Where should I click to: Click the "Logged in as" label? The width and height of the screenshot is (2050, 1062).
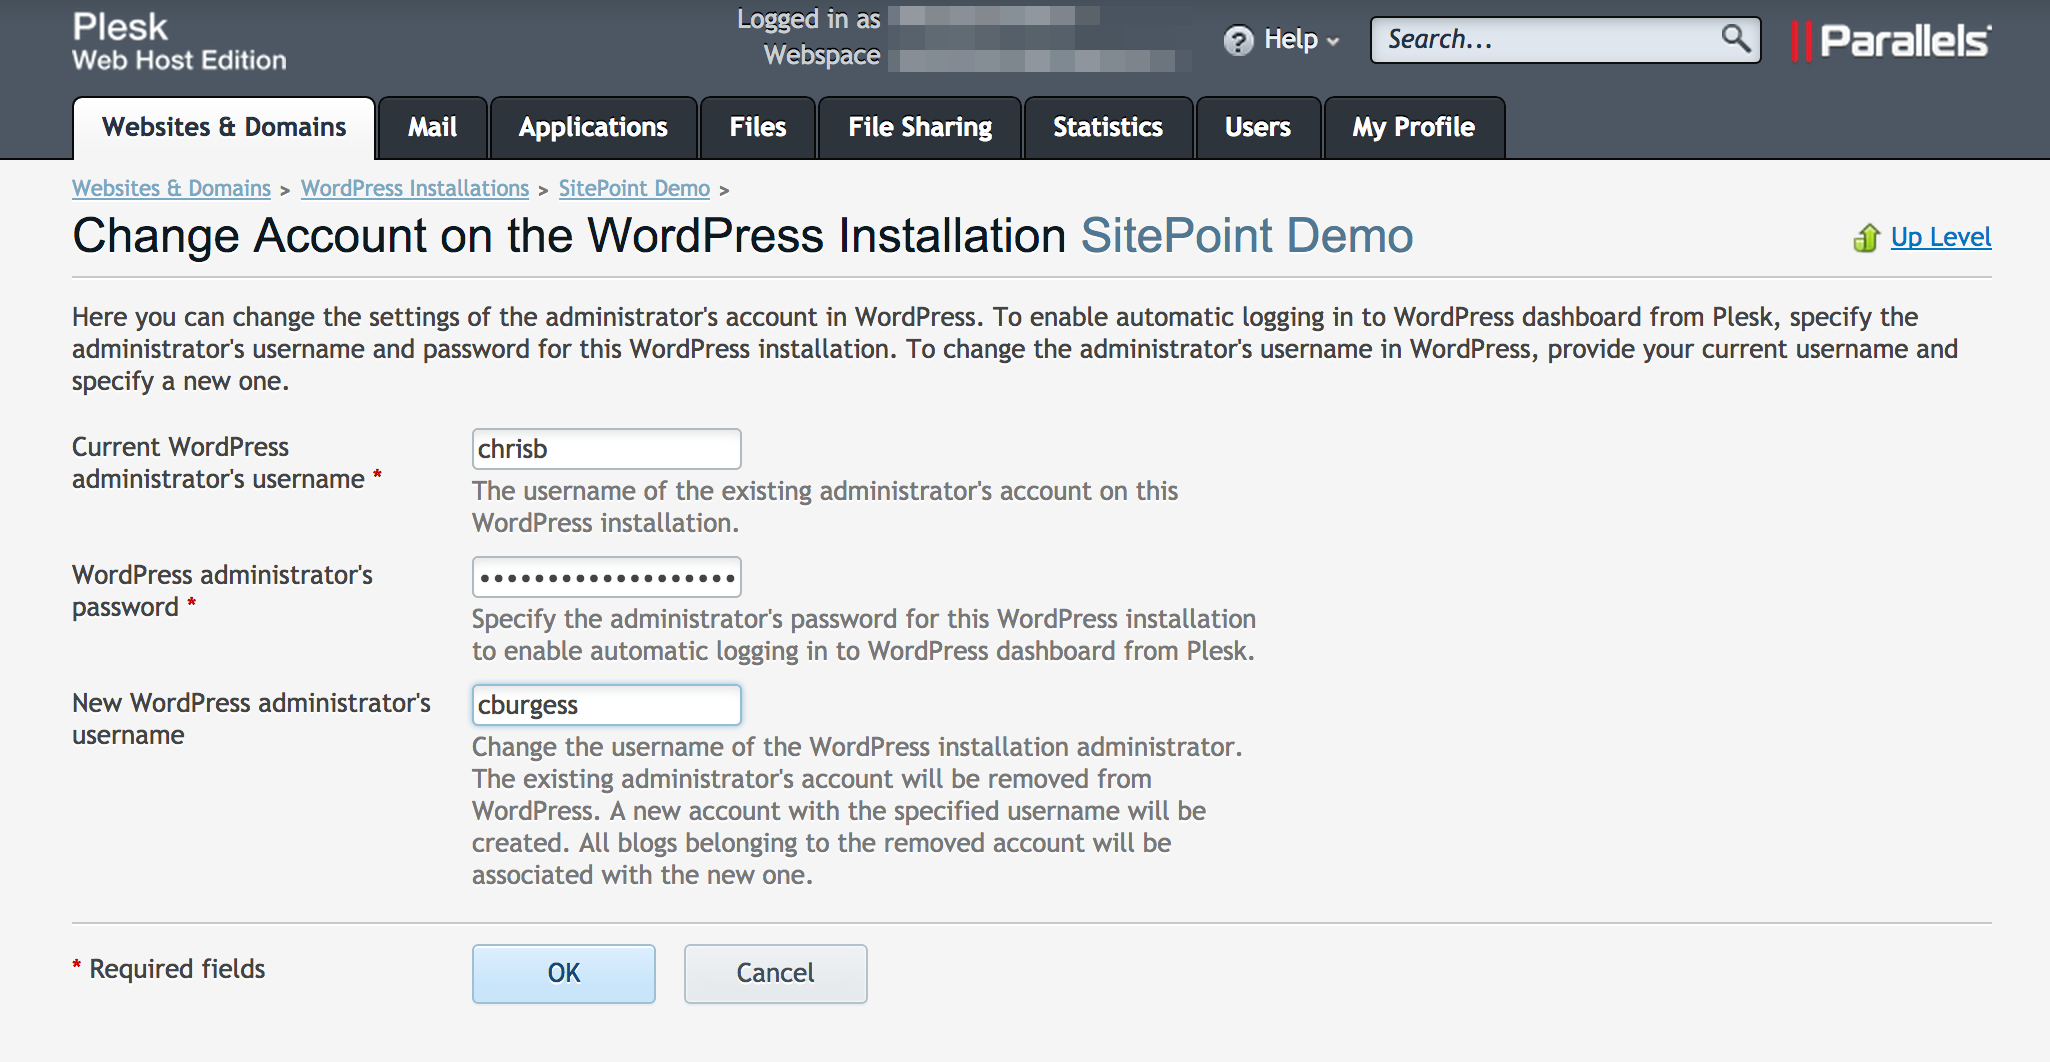808,19
